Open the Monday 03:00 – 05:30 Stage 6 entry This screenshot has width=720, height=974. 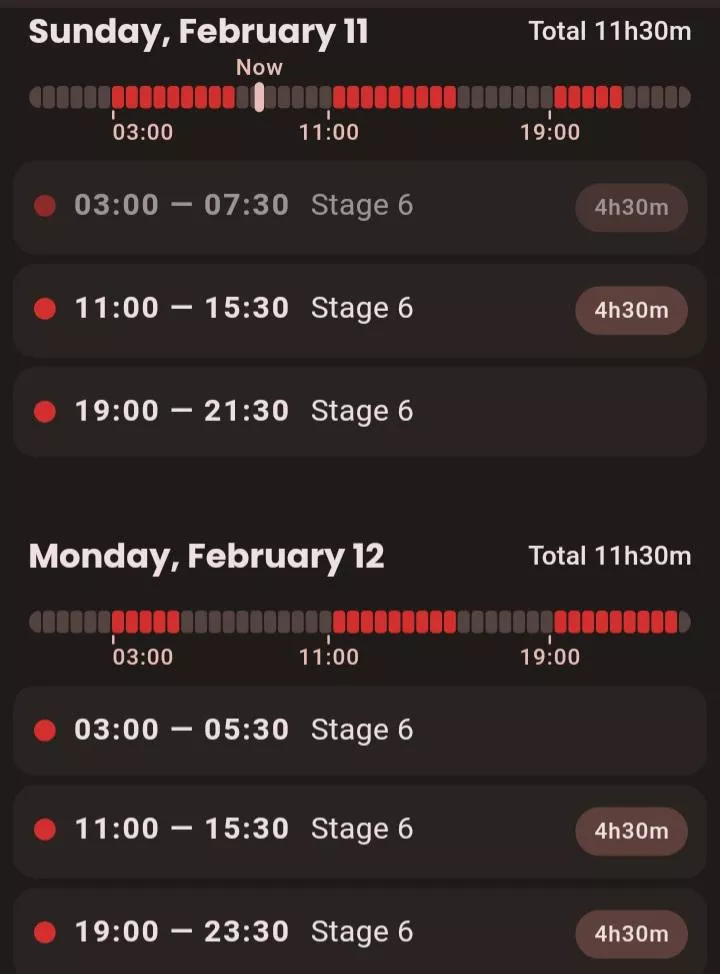tap(360, 731)
